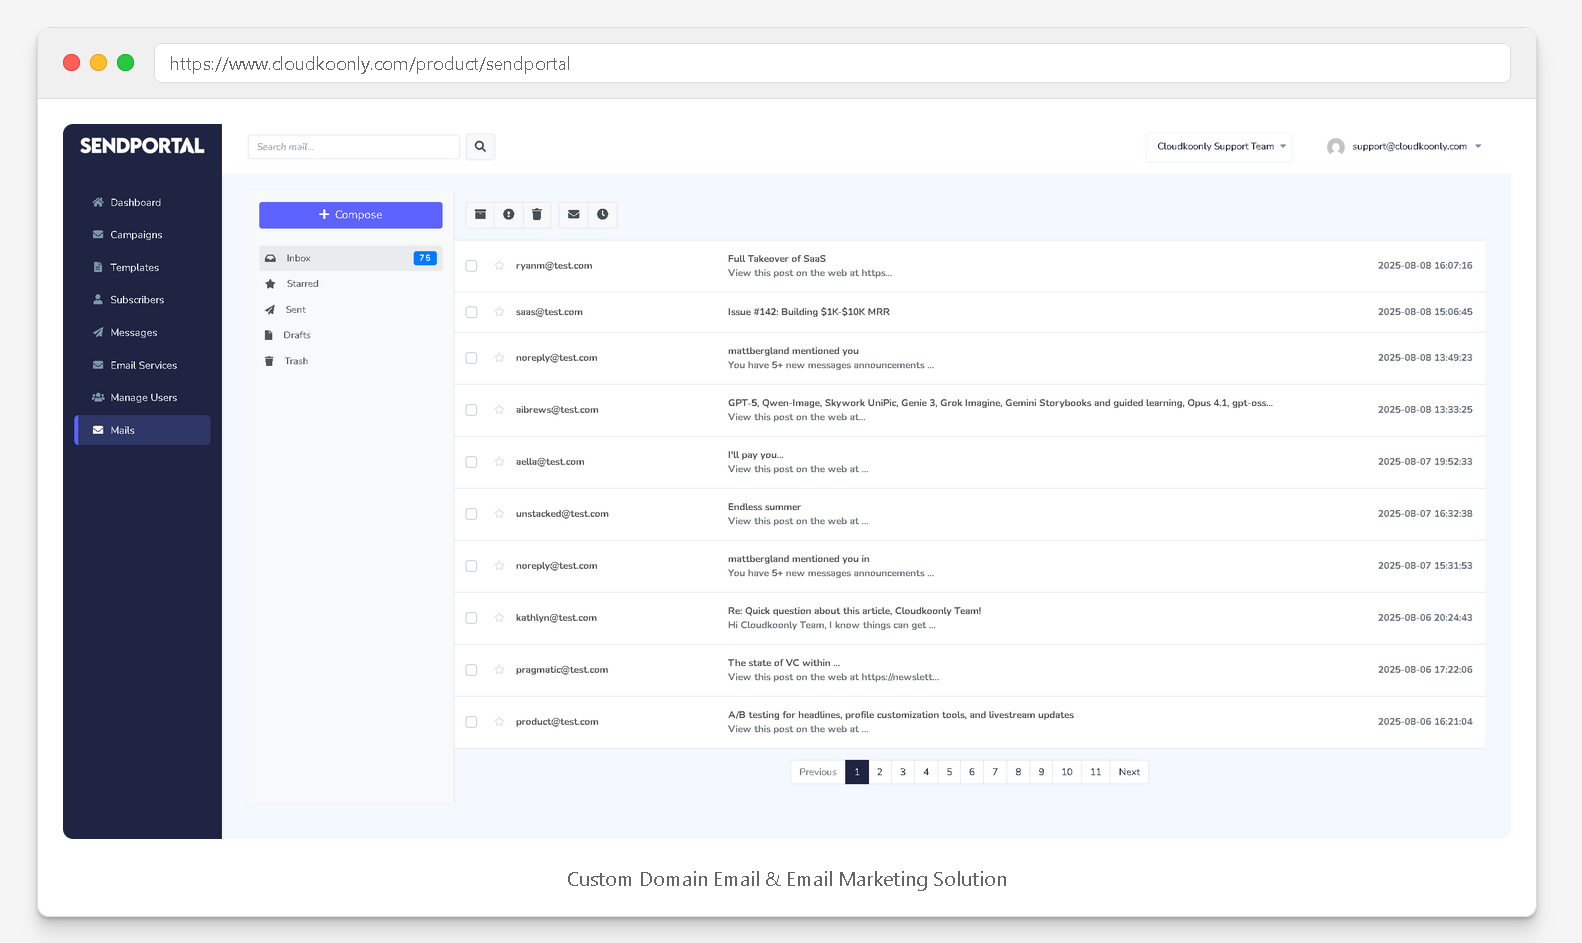Jump to page 11
1582x943 pixels.
(x=1096, y=772)
